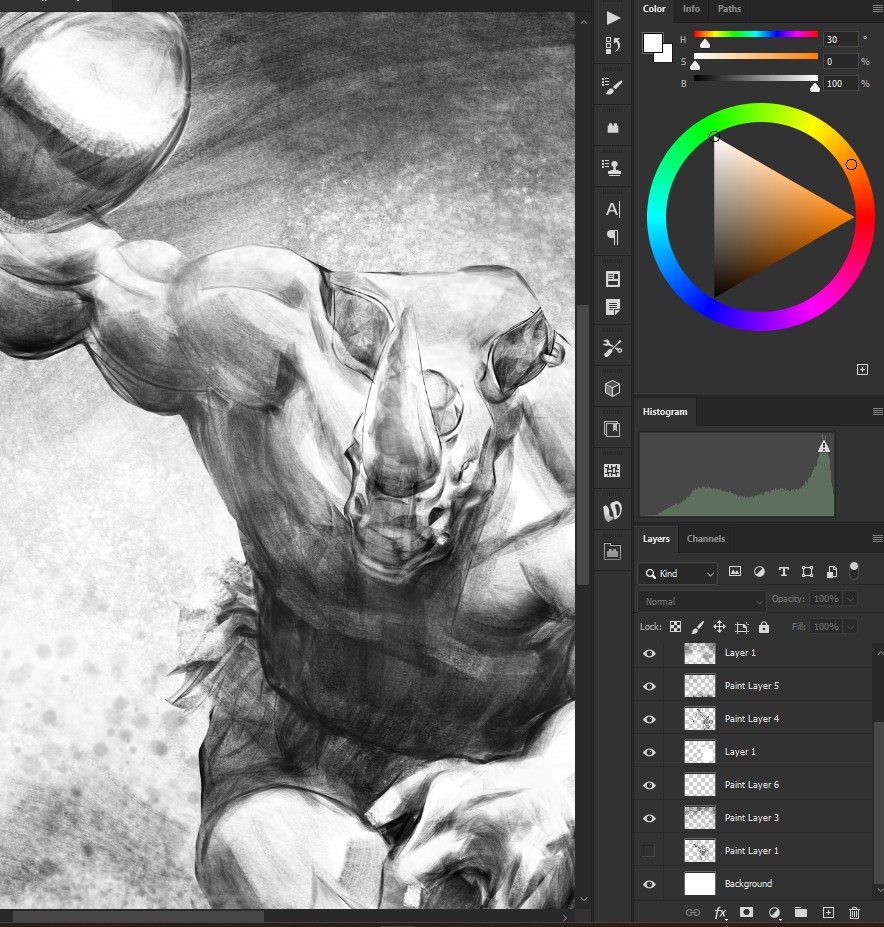Screen dimensions: 884x927
Task: Select the Color tab
Action: click(654, 9)
